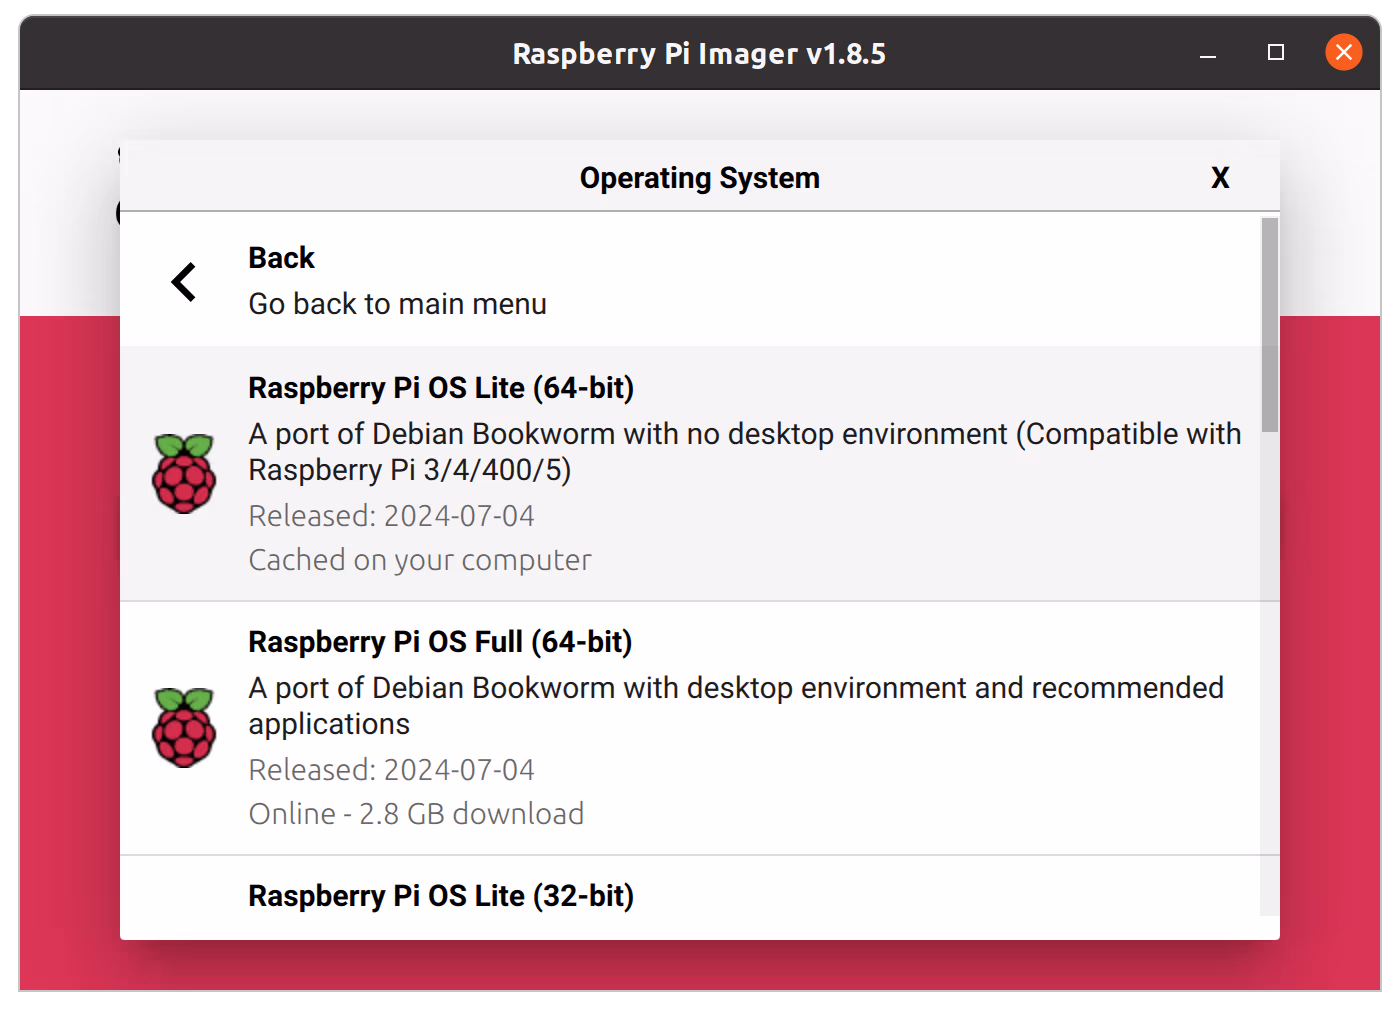Click the release date under OS Lite (64-bit)
This screenshot has height=1010, width=1400.
[x=391, y=516]
